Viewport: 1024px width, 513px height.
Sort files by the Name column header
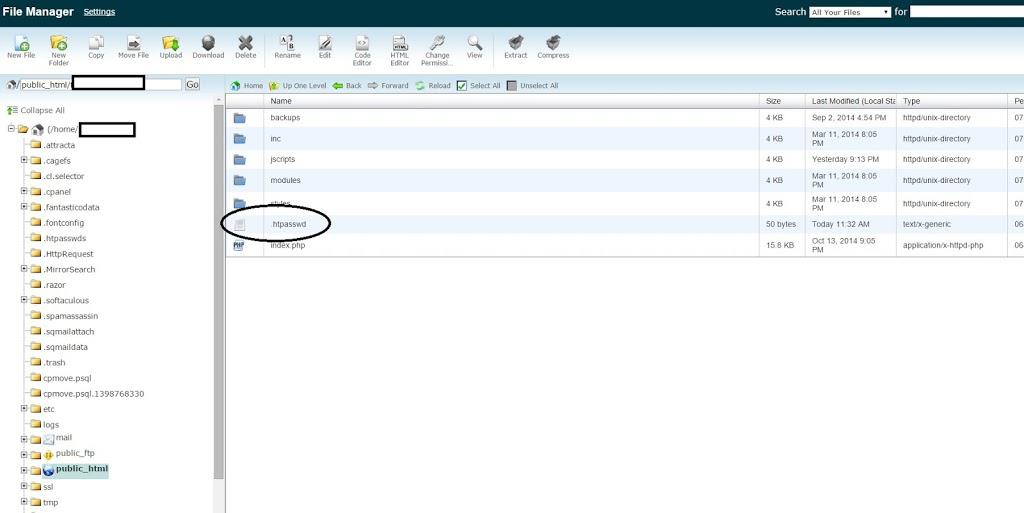click(281, 101)
